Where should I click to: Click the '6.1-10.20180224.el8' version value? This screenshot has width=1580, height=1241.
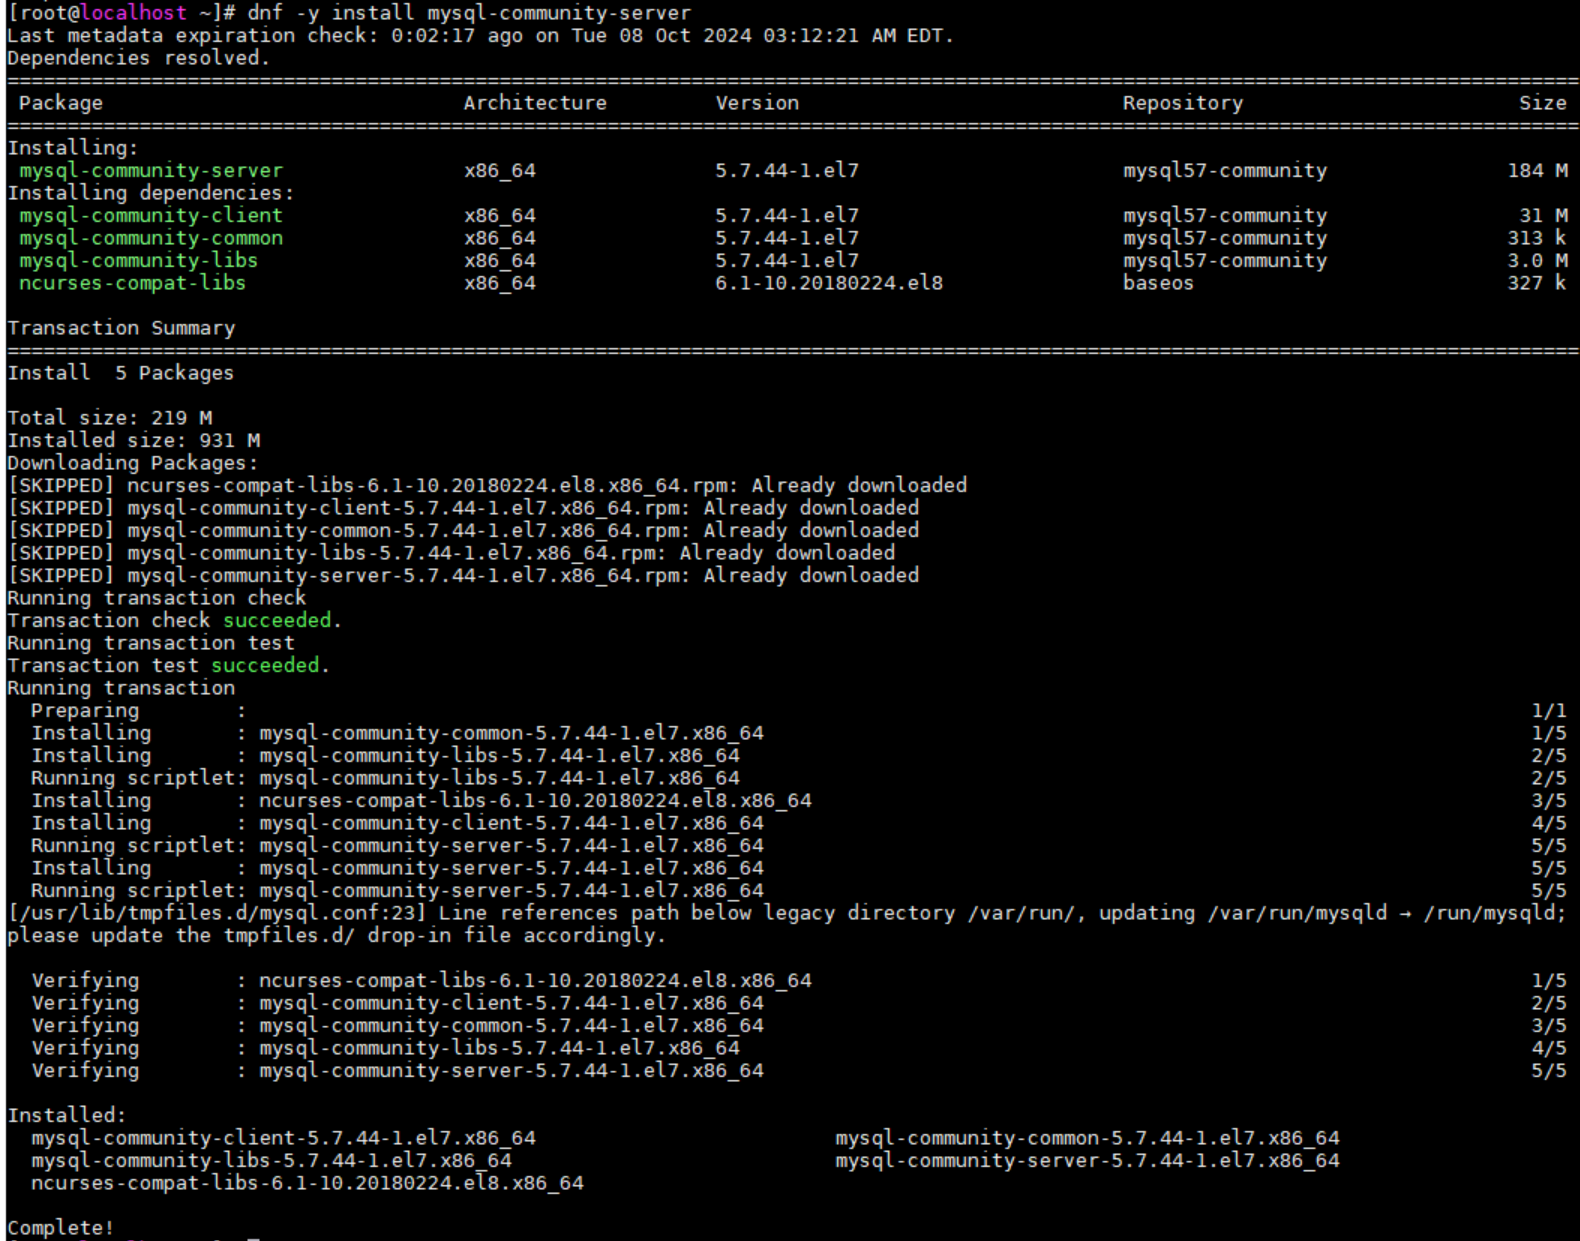(x=829, y=283)
